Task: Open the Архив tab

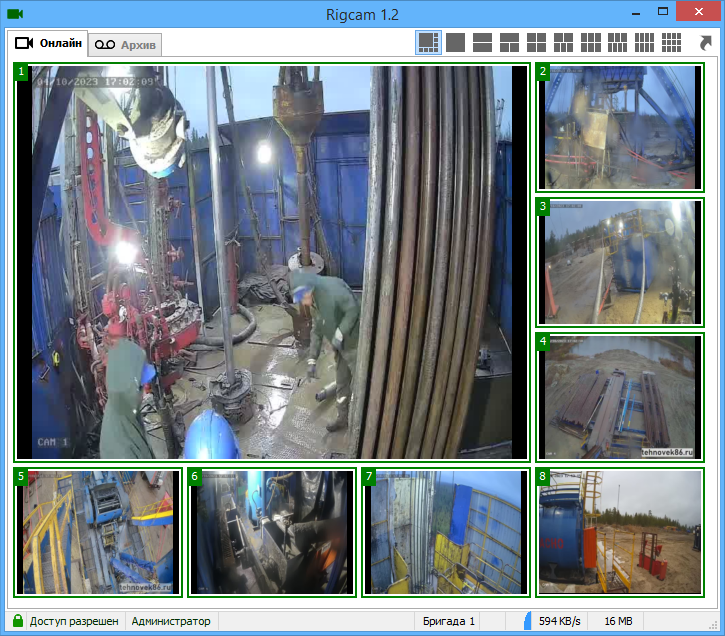Action: click(x=126, y=44)
